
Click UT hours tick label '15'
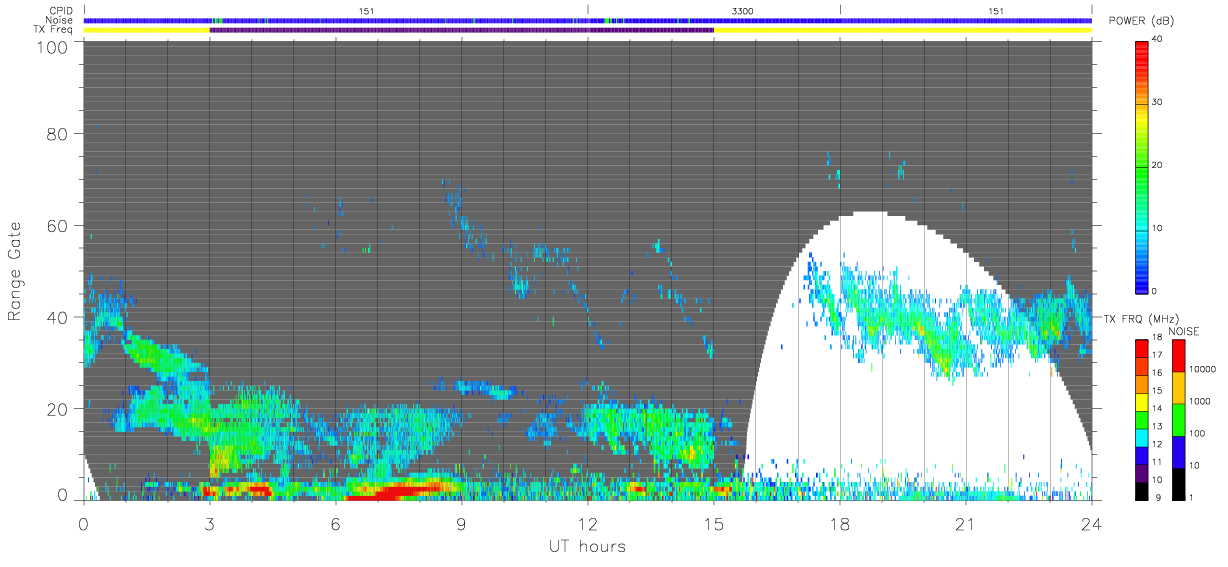(714, 523)
